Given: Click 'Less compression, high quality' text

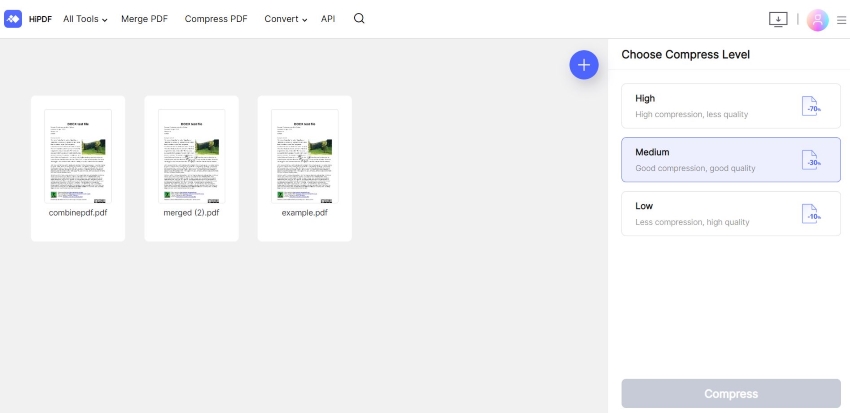Looking at the screenshot, I should pyautogui.click(x=692, y=222).
